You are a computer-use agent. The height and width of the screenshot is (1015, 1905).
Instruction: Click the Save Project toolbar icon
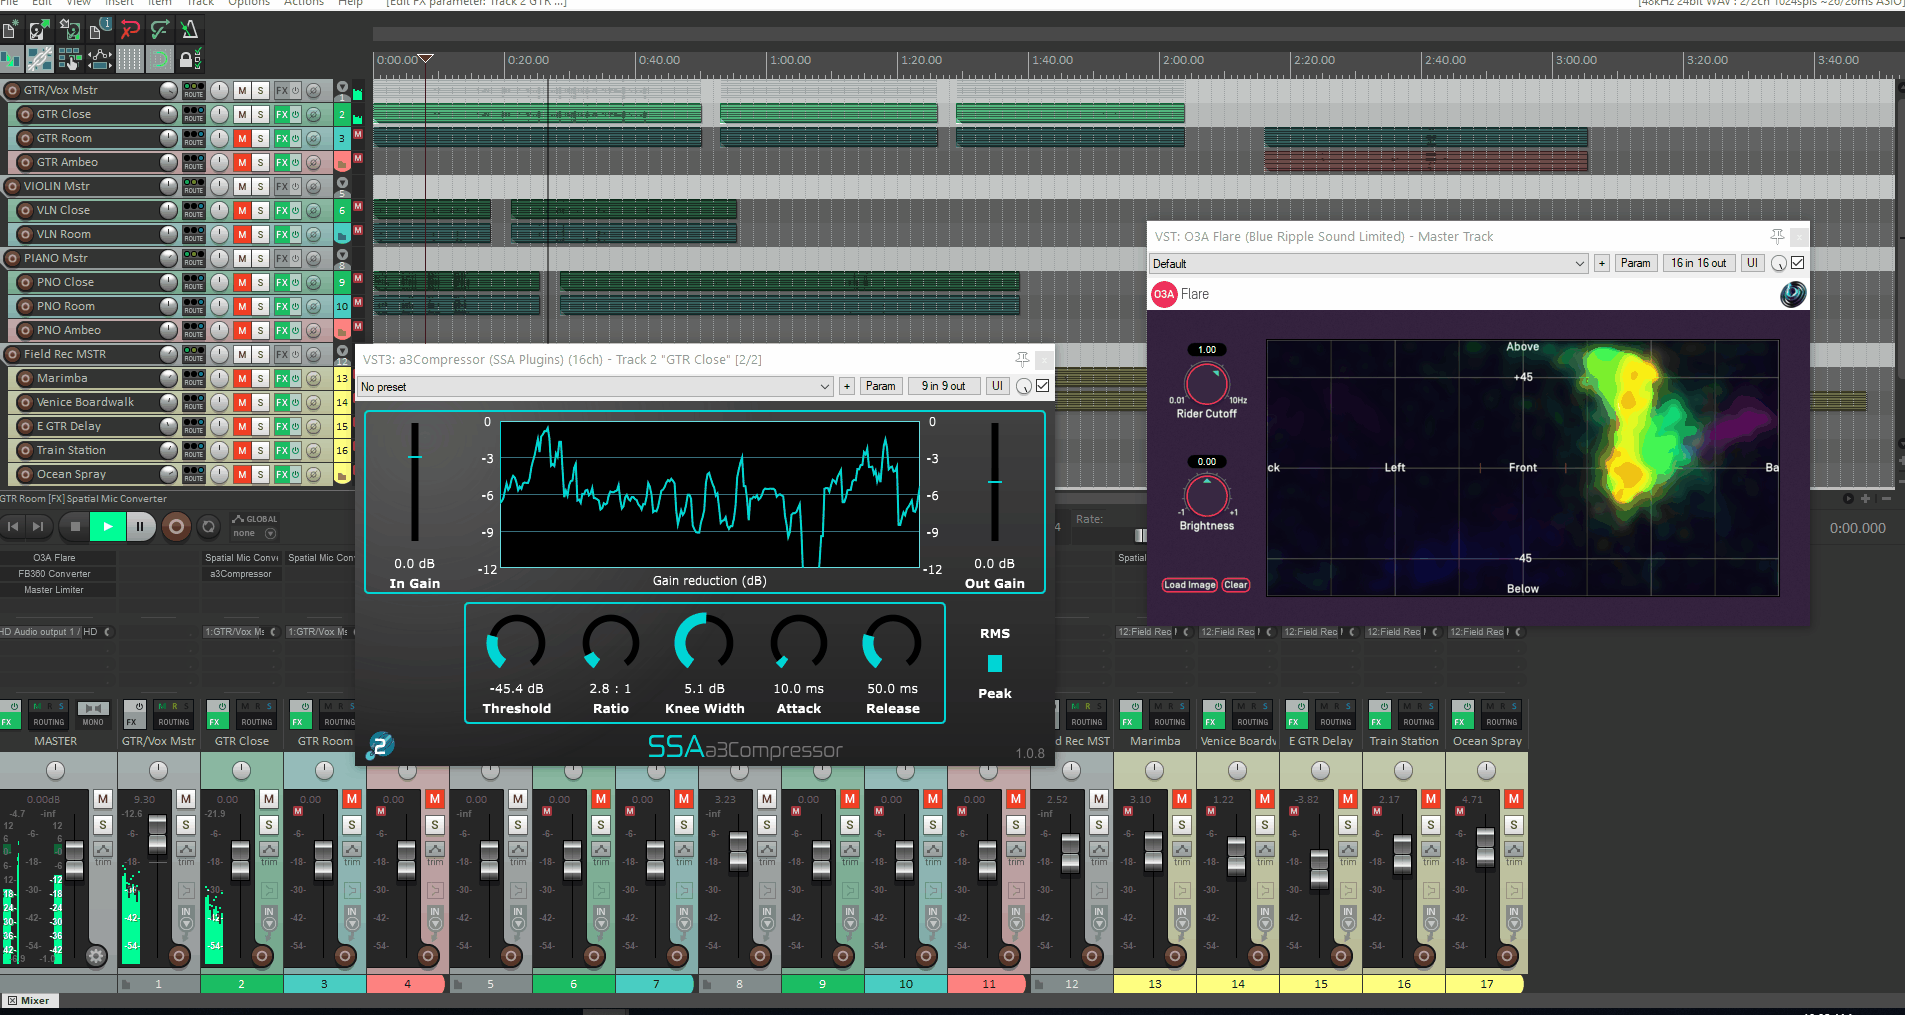click(x=70, y=30)
